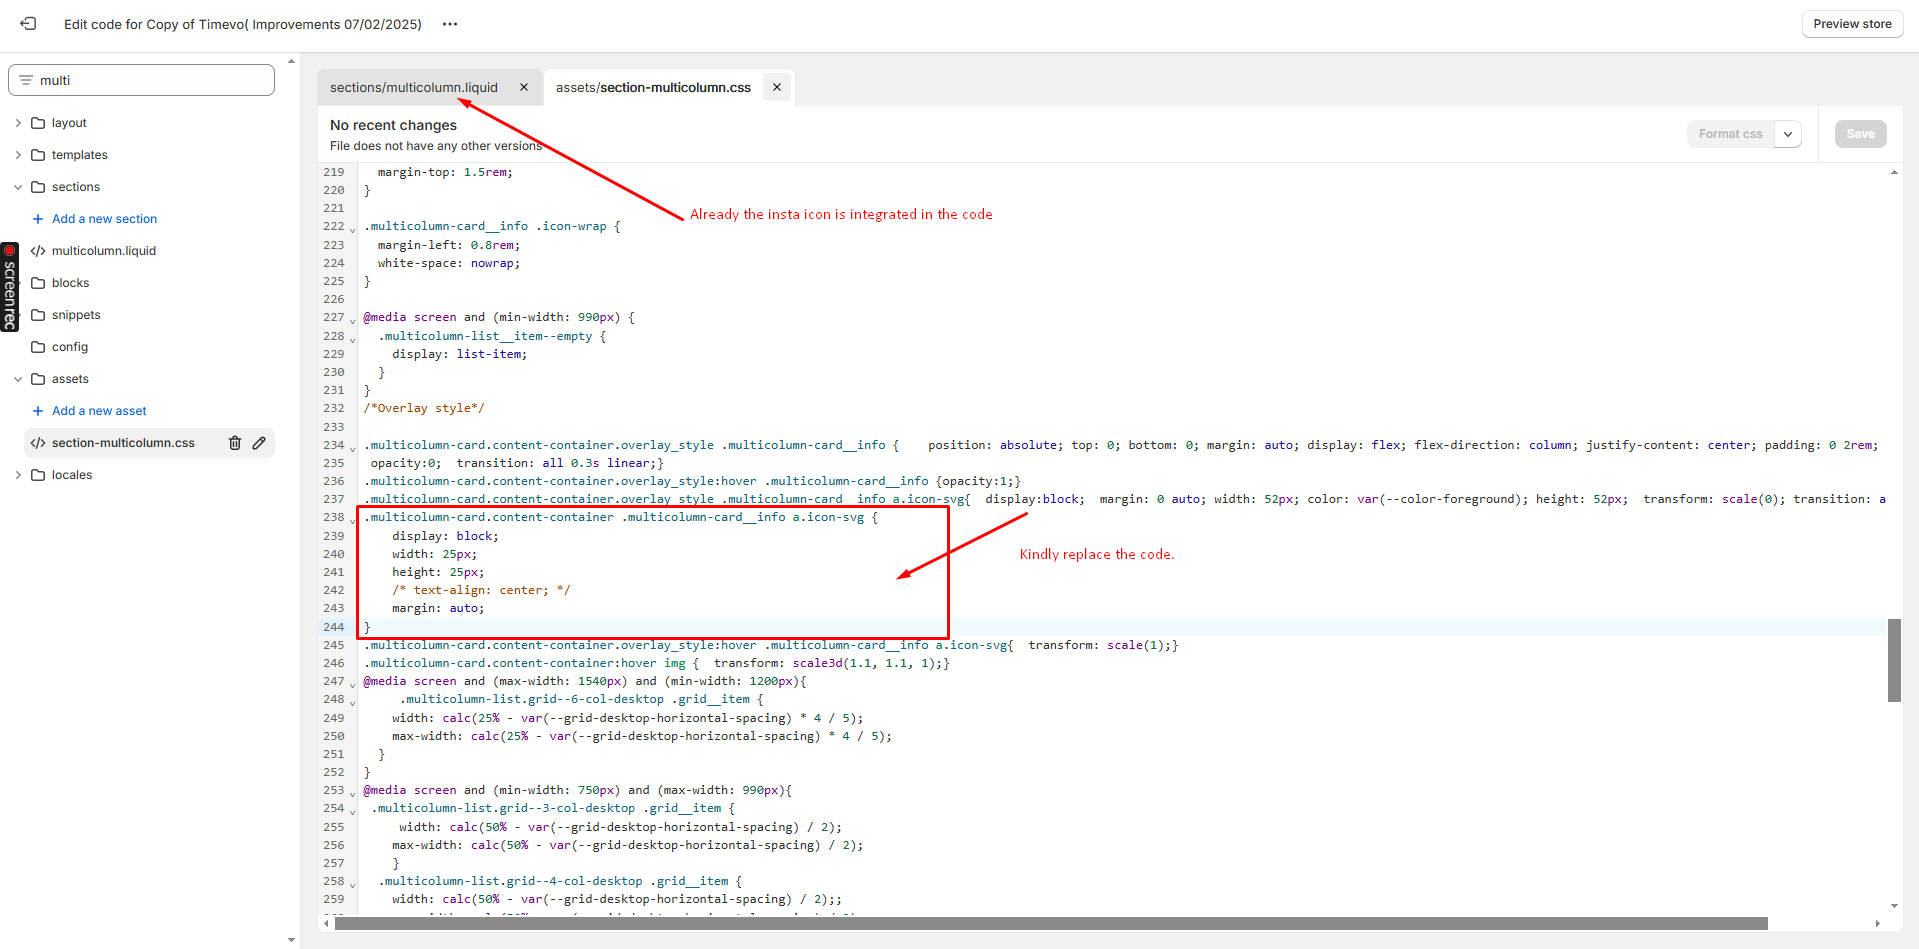Click the file search field containing multi
This screenshot has width=1919, height=949.
pyautogui.click(x=141, y=80)
